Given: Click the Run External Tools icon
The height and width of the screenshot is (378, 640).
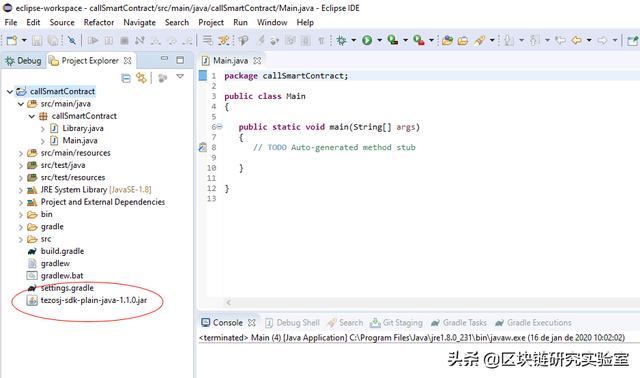Looking at the screenshot, I should tap(419, 40).
